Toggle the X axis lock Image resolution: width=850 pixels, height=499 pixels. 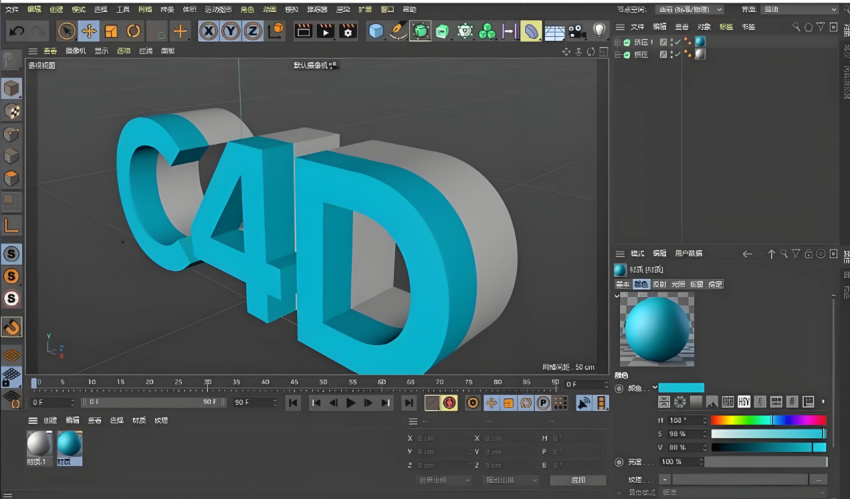(x=208, y=31)
